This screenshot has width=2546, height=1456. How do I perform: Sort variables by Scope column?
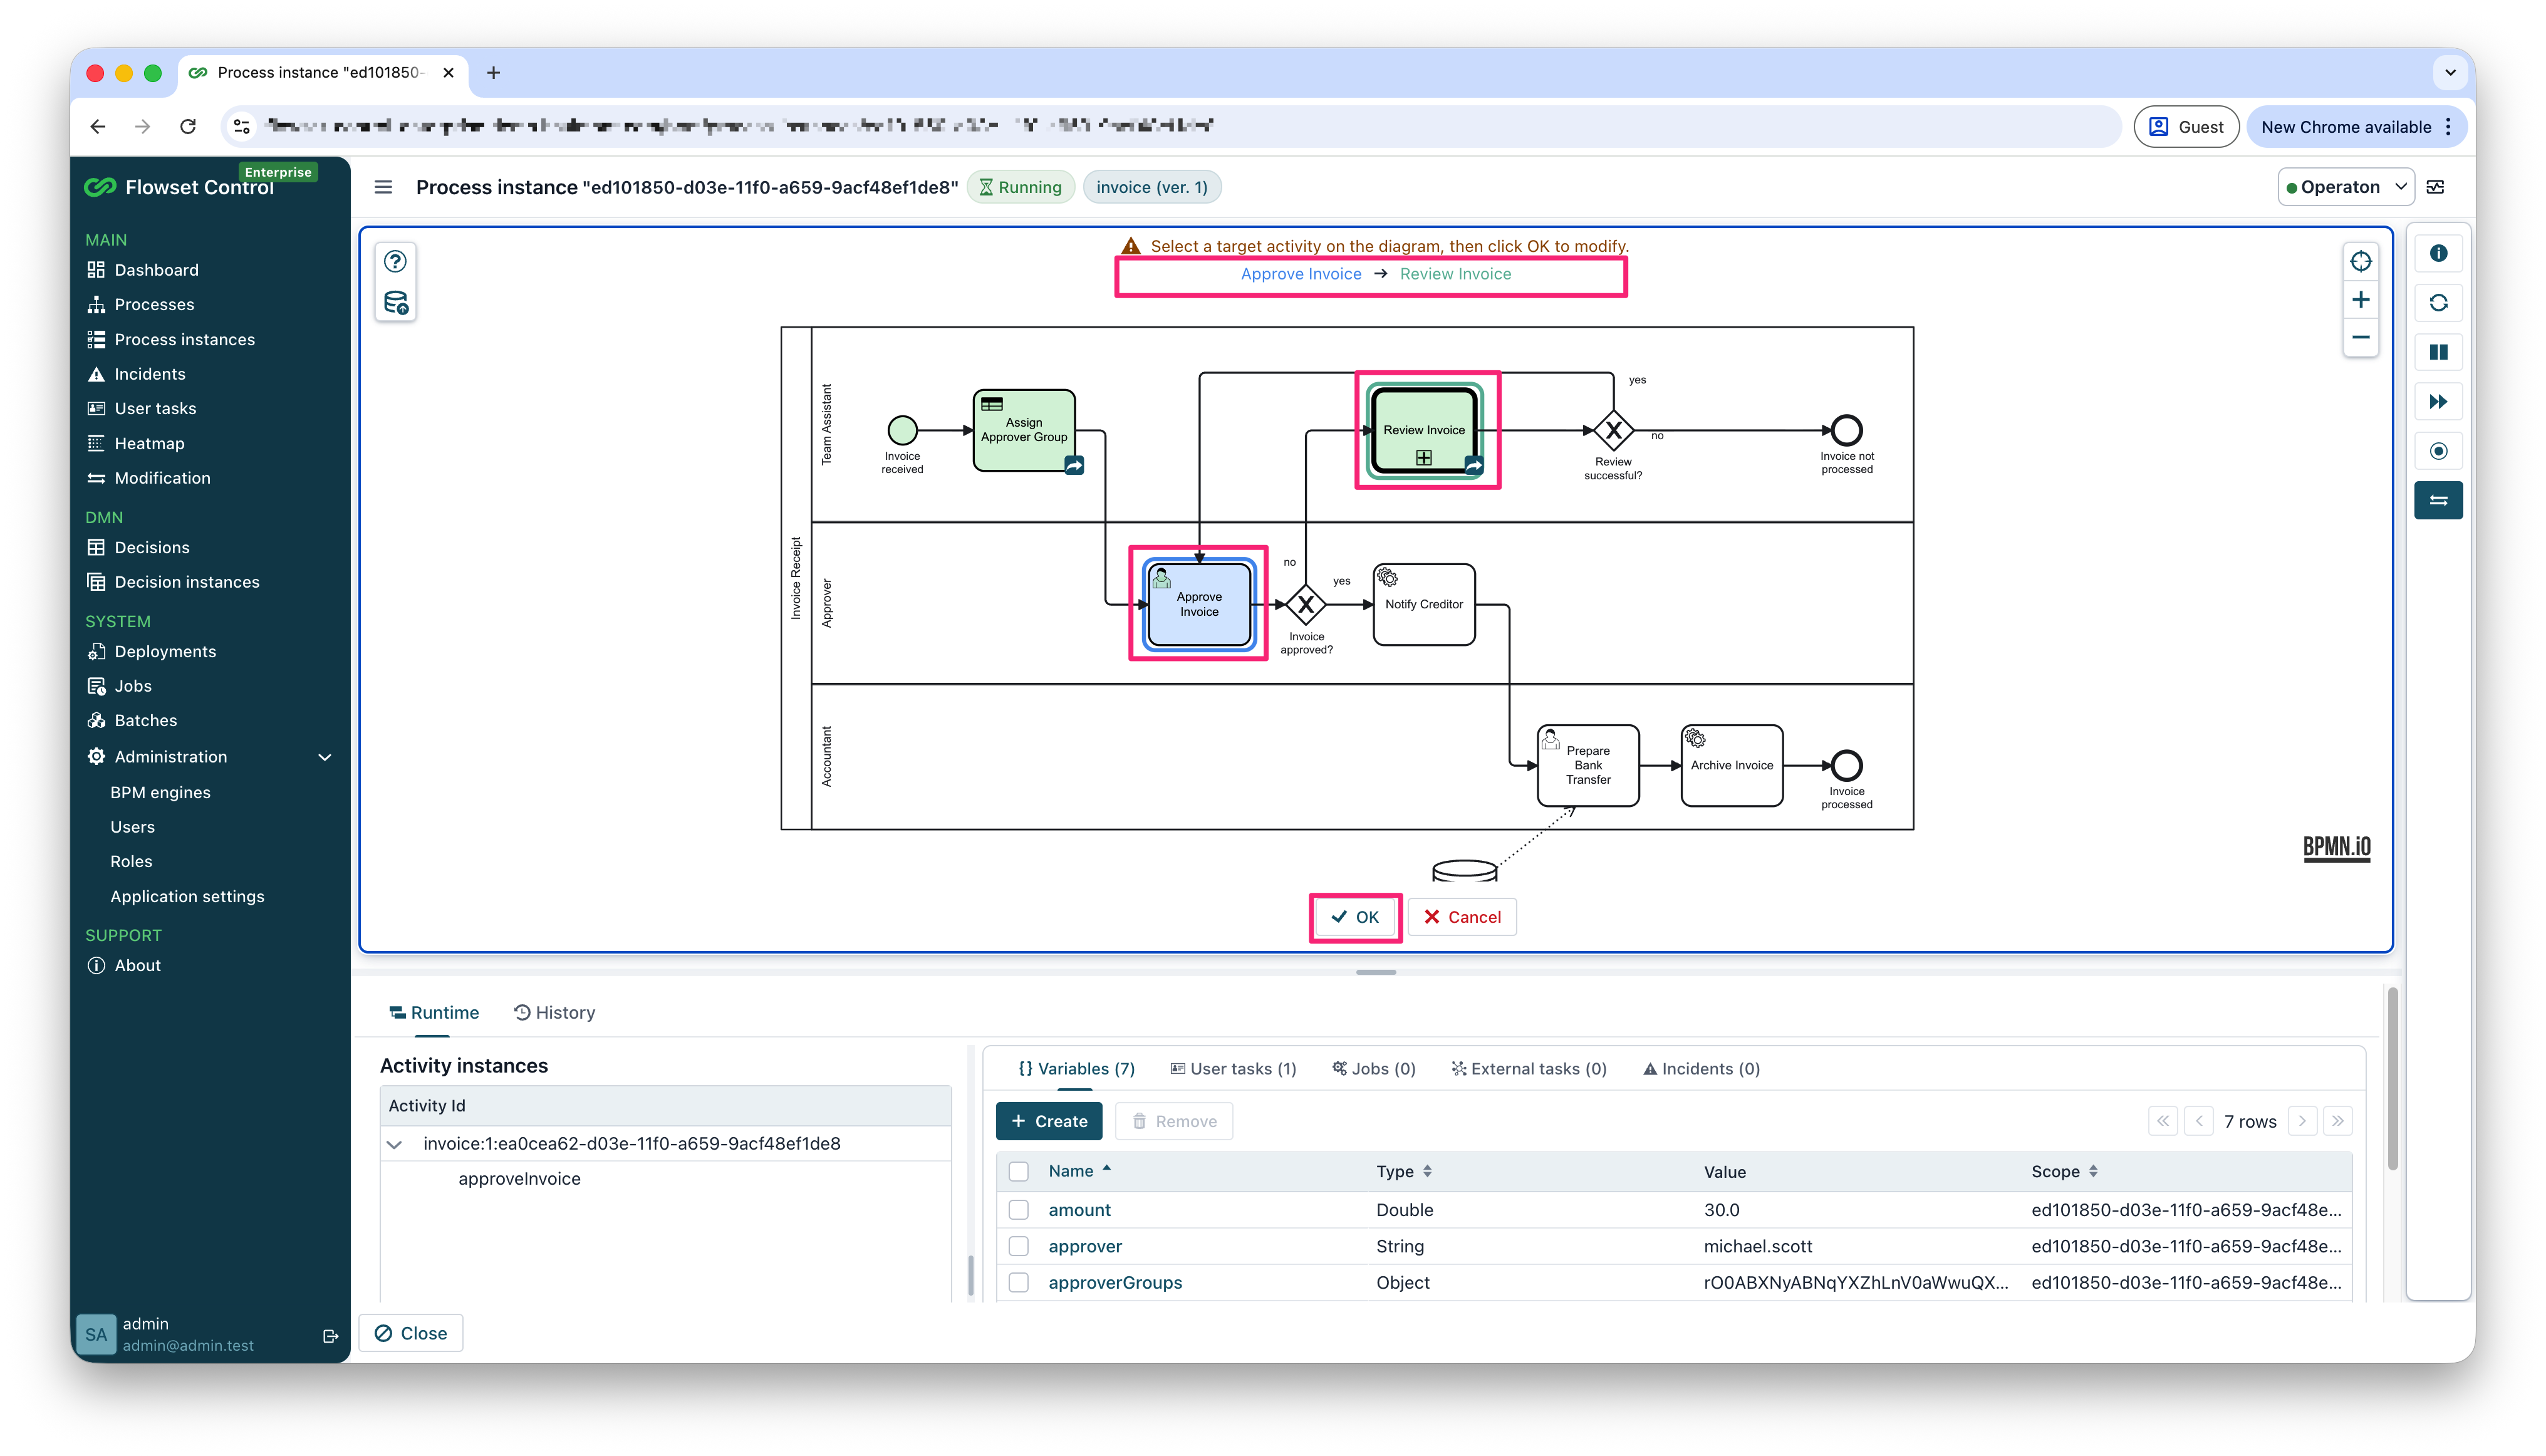click(x=2064, y=1171)
